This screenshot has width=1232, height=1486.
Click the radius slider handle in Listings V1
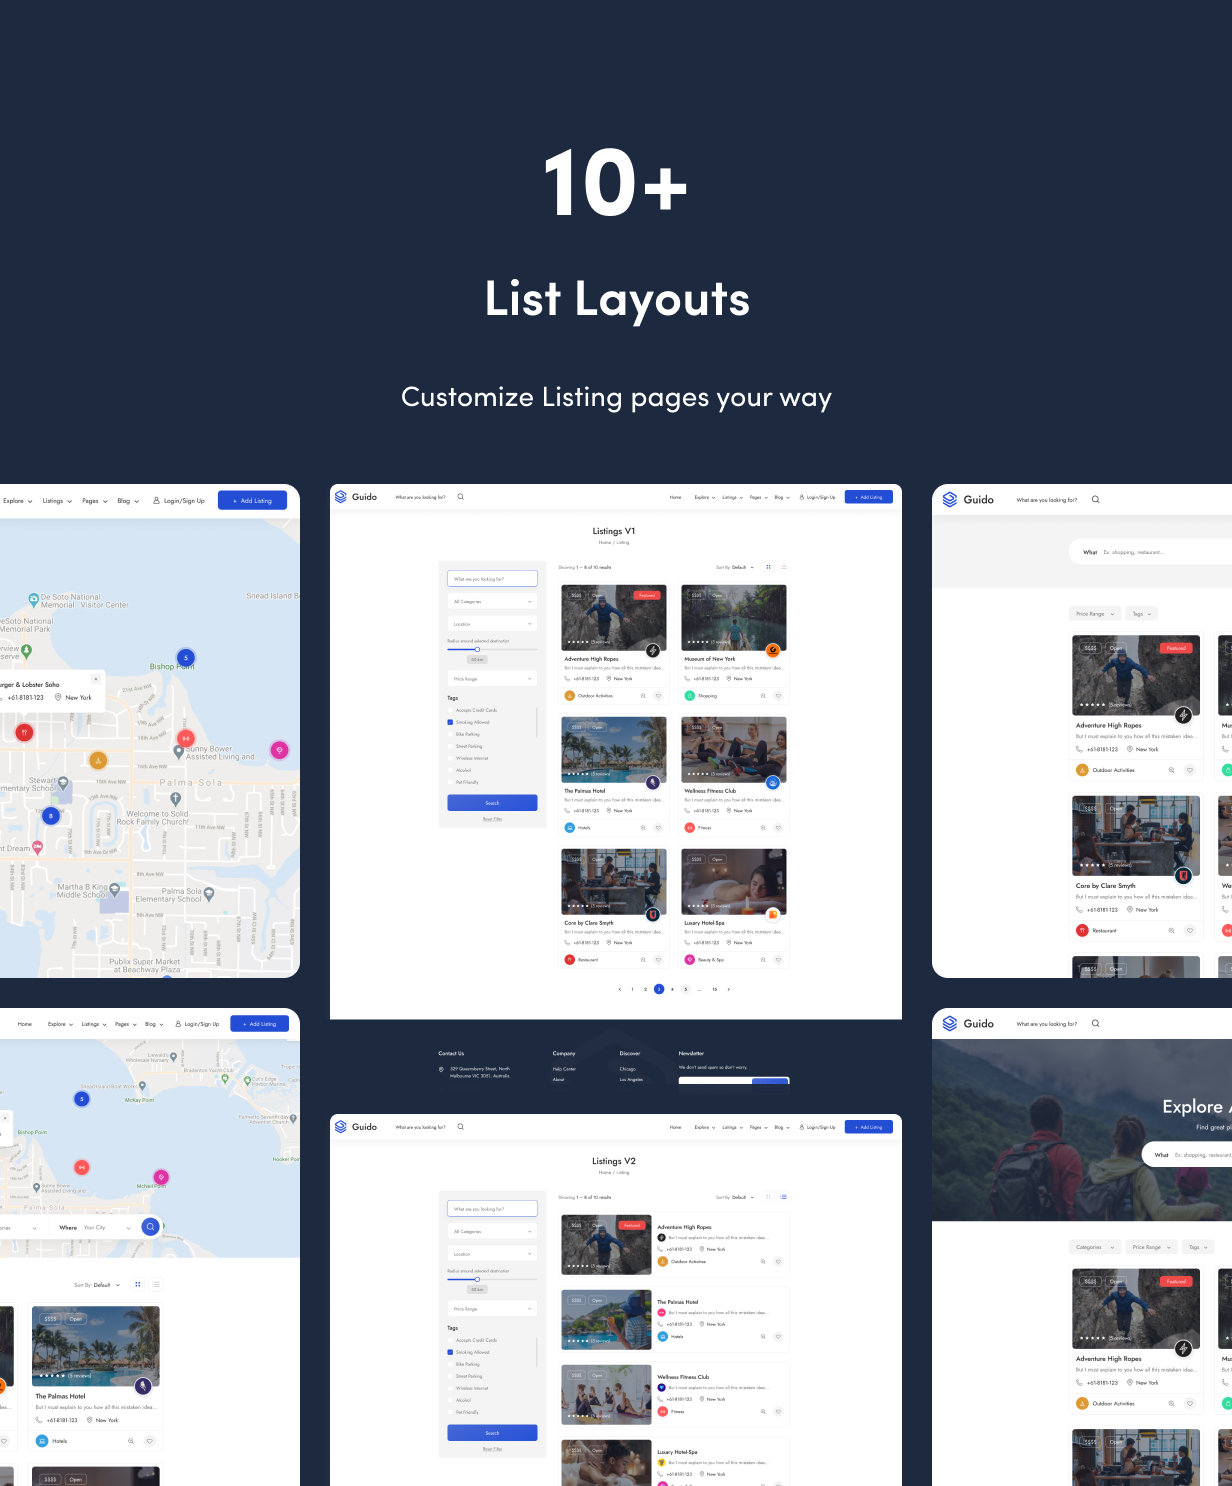477,649
